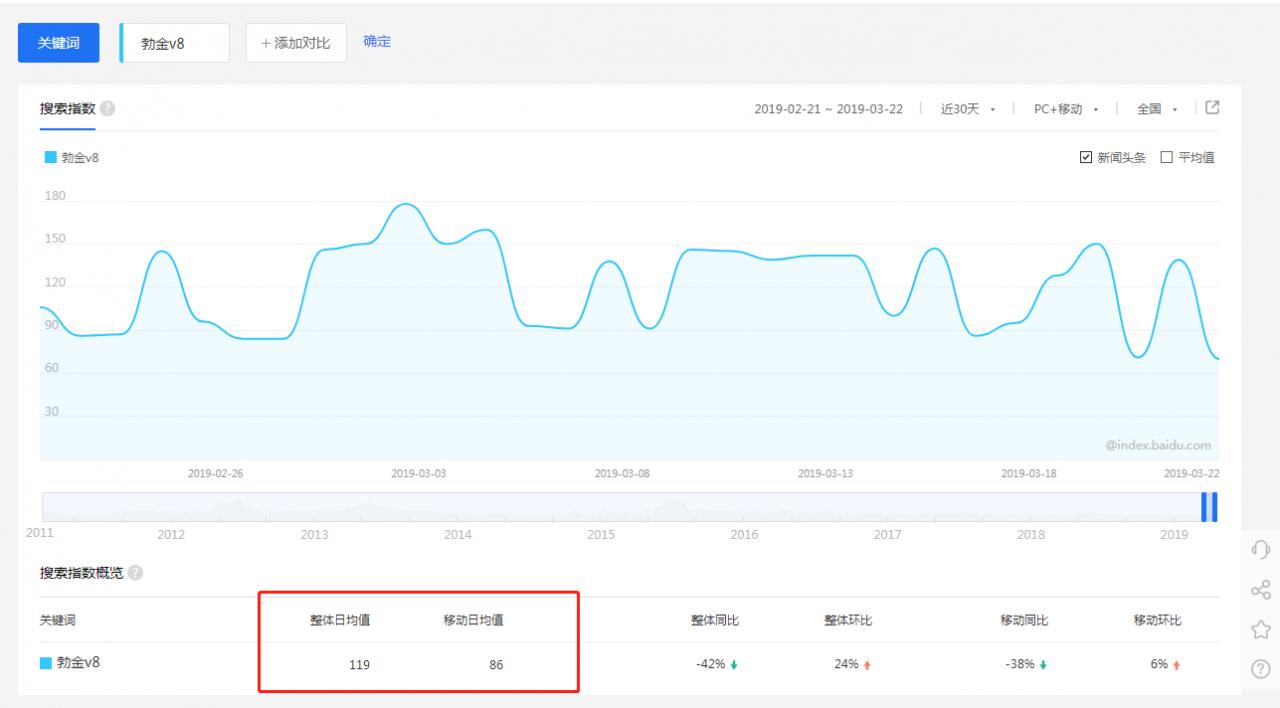Viewport: 1280px width, 708px height.
Task: Click the 2019-02-26 x-axis date label
Action: tap(215, 474)
